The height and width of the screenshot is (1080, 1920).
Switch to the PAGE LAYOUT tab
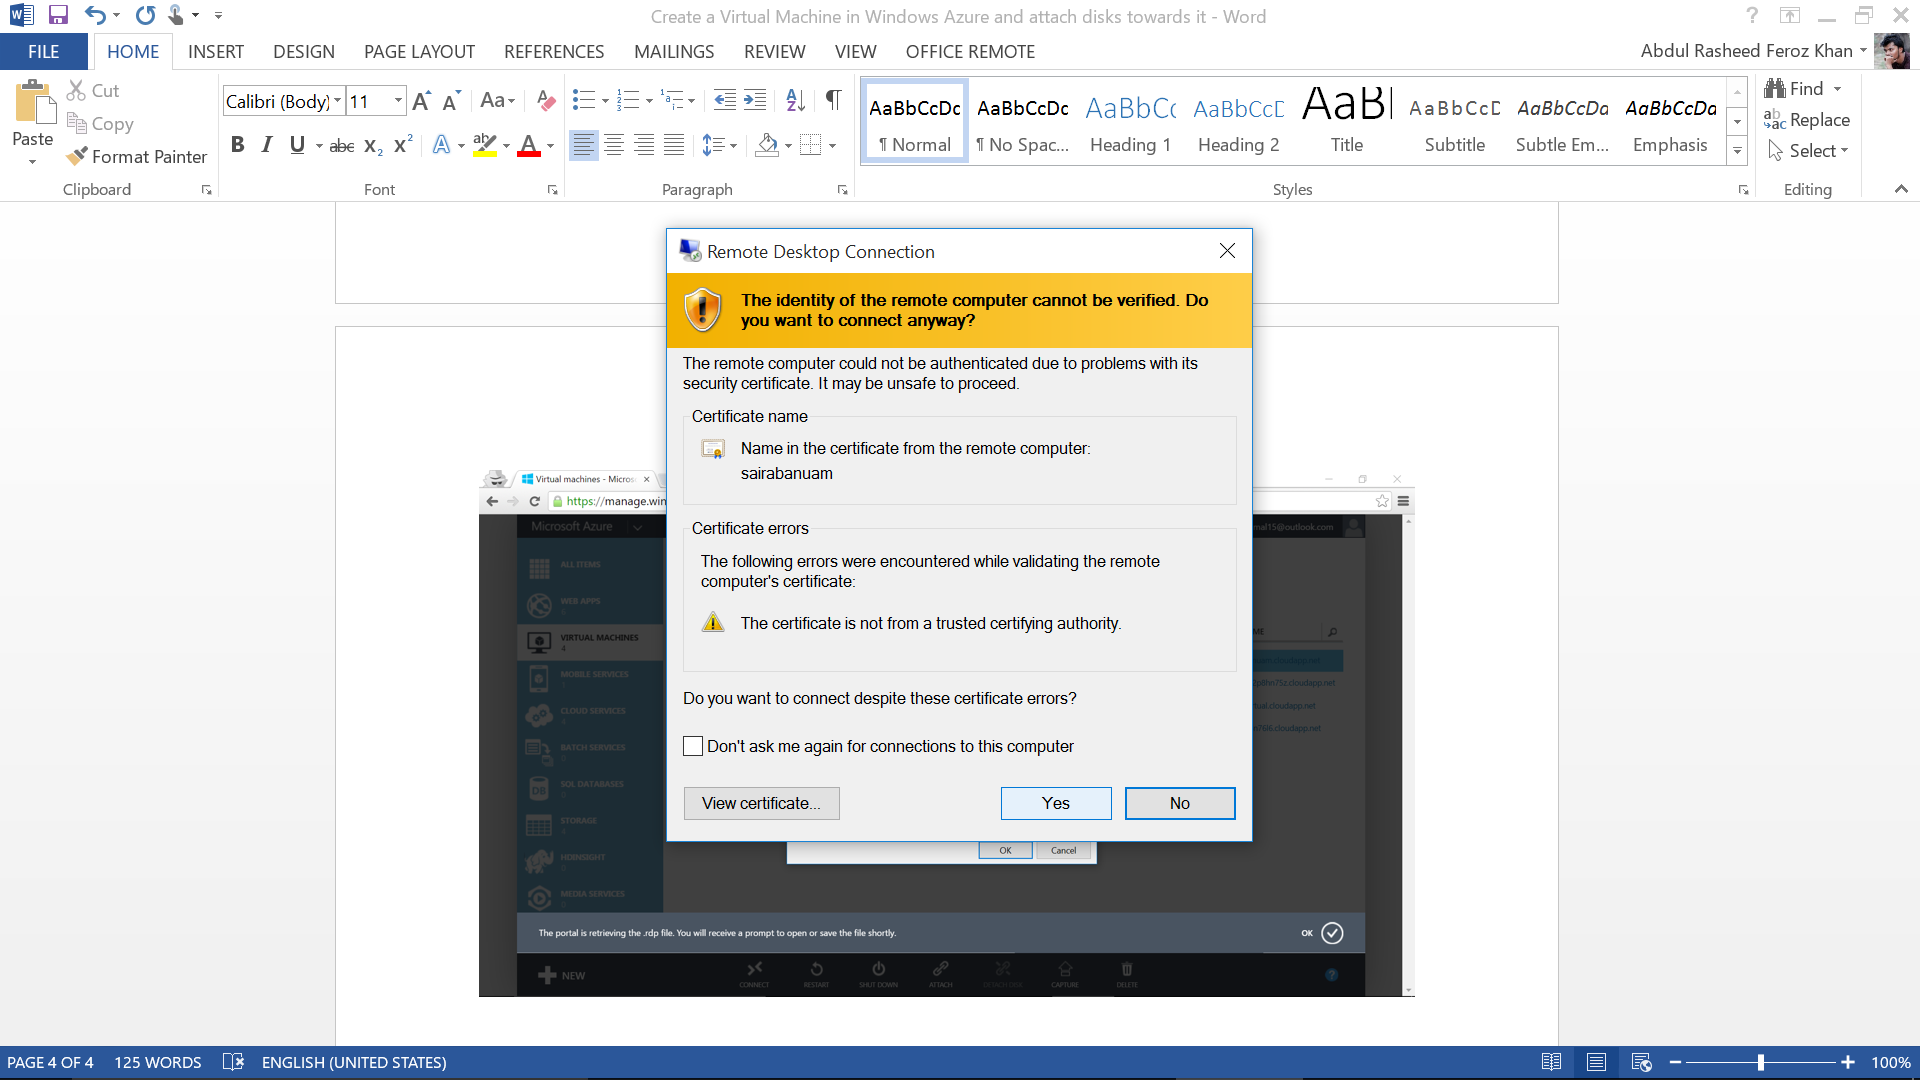coord(419,51)
